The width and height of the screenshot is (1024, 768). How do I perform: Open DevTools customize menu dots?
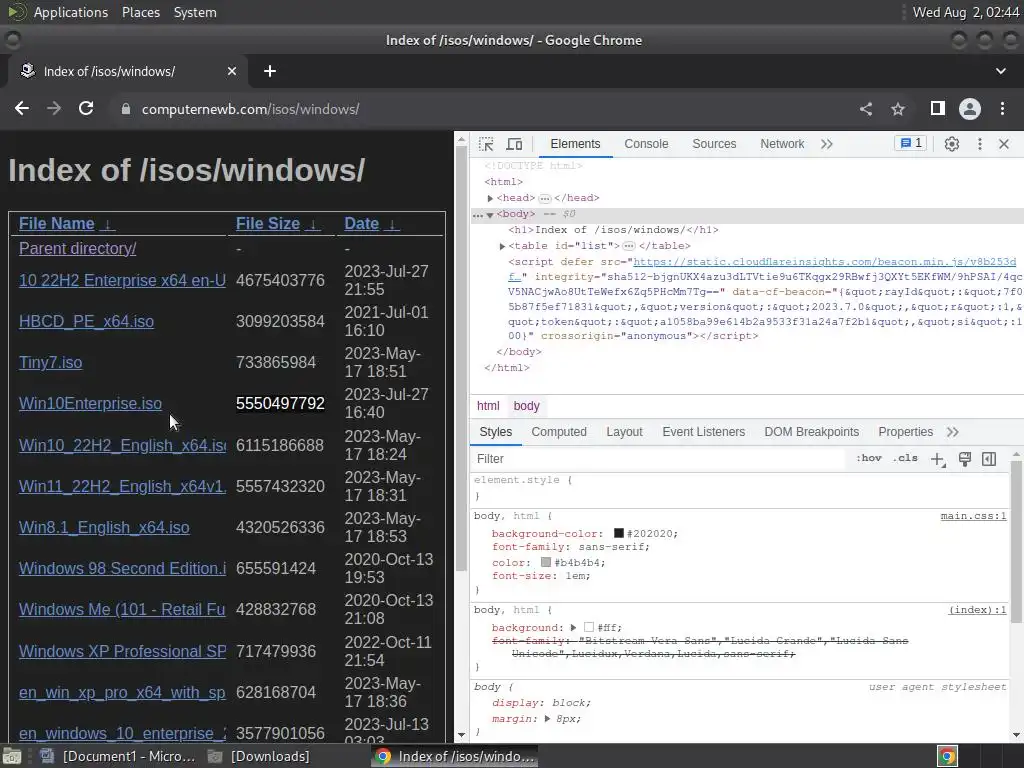(980, 144)
